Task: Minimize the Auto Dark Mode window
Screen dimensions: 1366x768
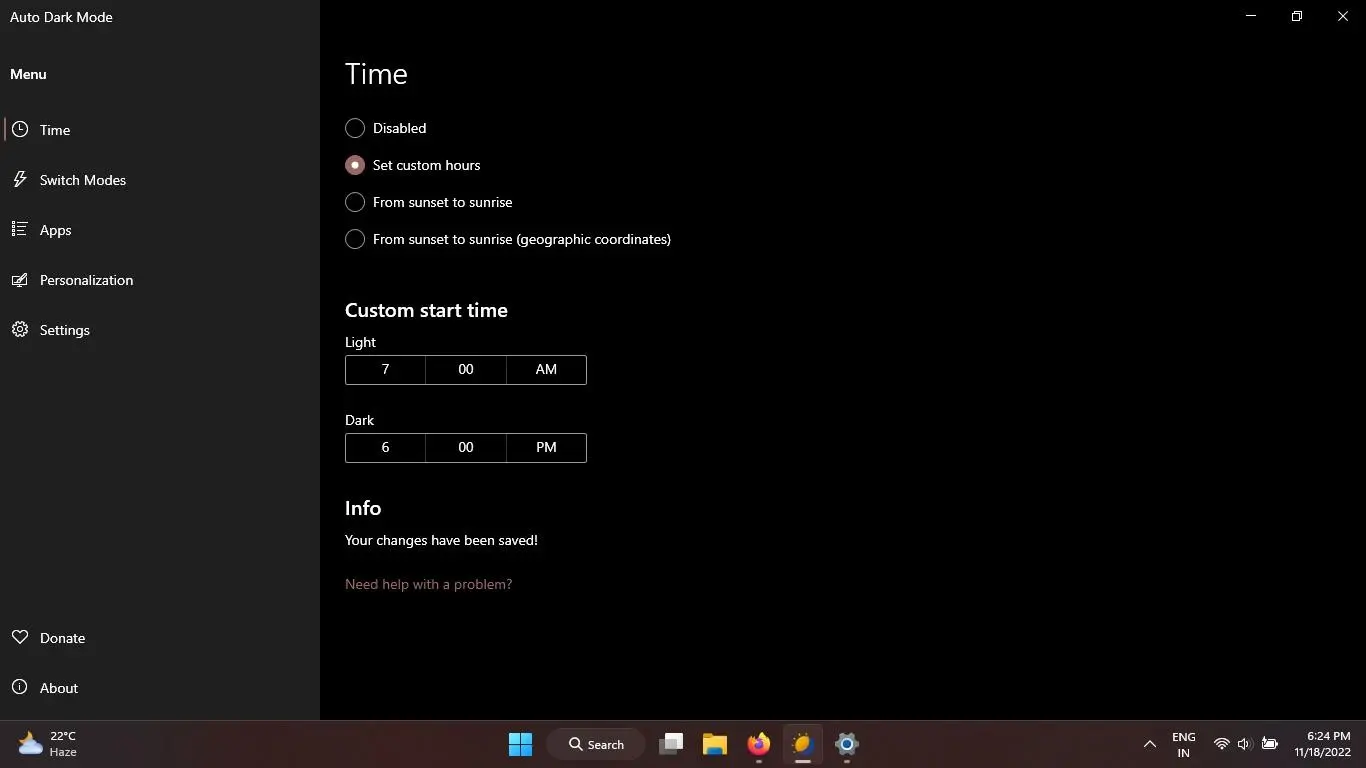Action: tap(1251, 16)
